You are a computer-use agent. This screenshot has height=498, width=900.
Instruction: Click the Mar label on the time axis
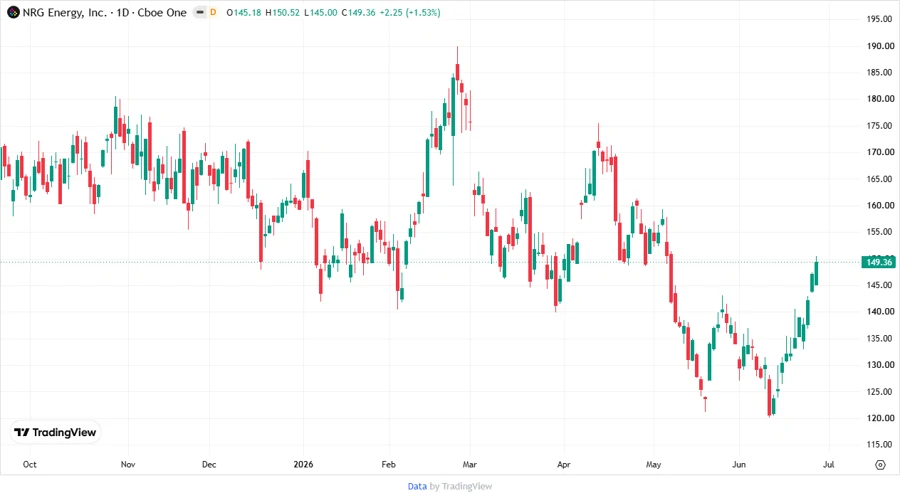pos(470,464)
